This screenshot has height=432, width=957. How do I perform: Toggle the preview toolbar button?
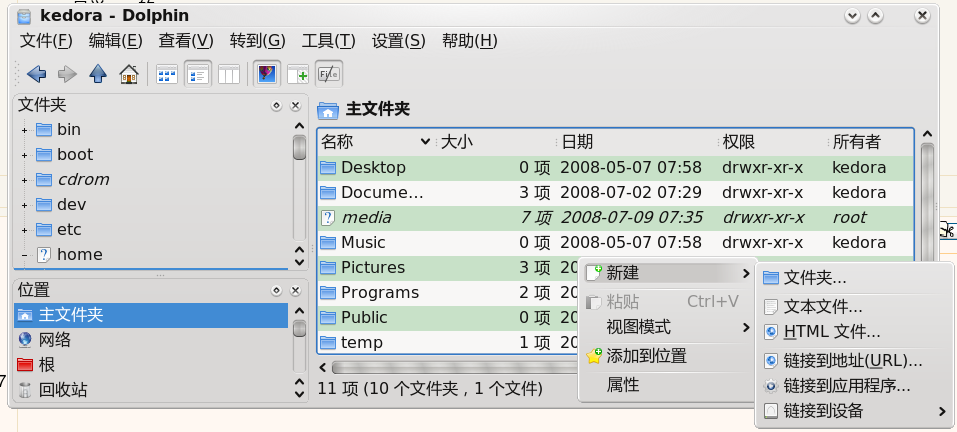(267, 74)
